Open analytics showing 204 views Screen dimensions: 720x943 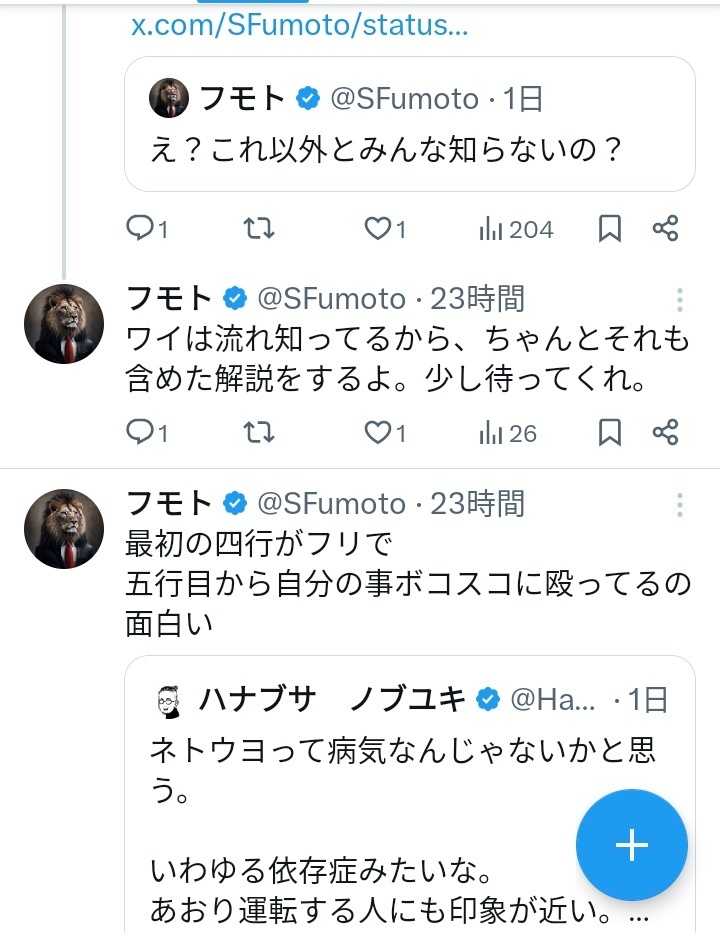(516, 229)
